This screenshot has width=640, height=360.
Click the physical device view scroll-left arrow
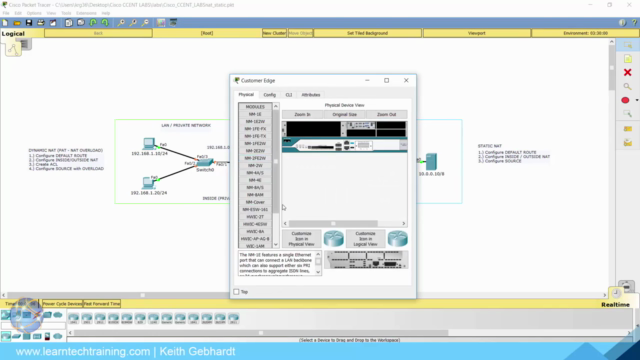coord(285,223)
